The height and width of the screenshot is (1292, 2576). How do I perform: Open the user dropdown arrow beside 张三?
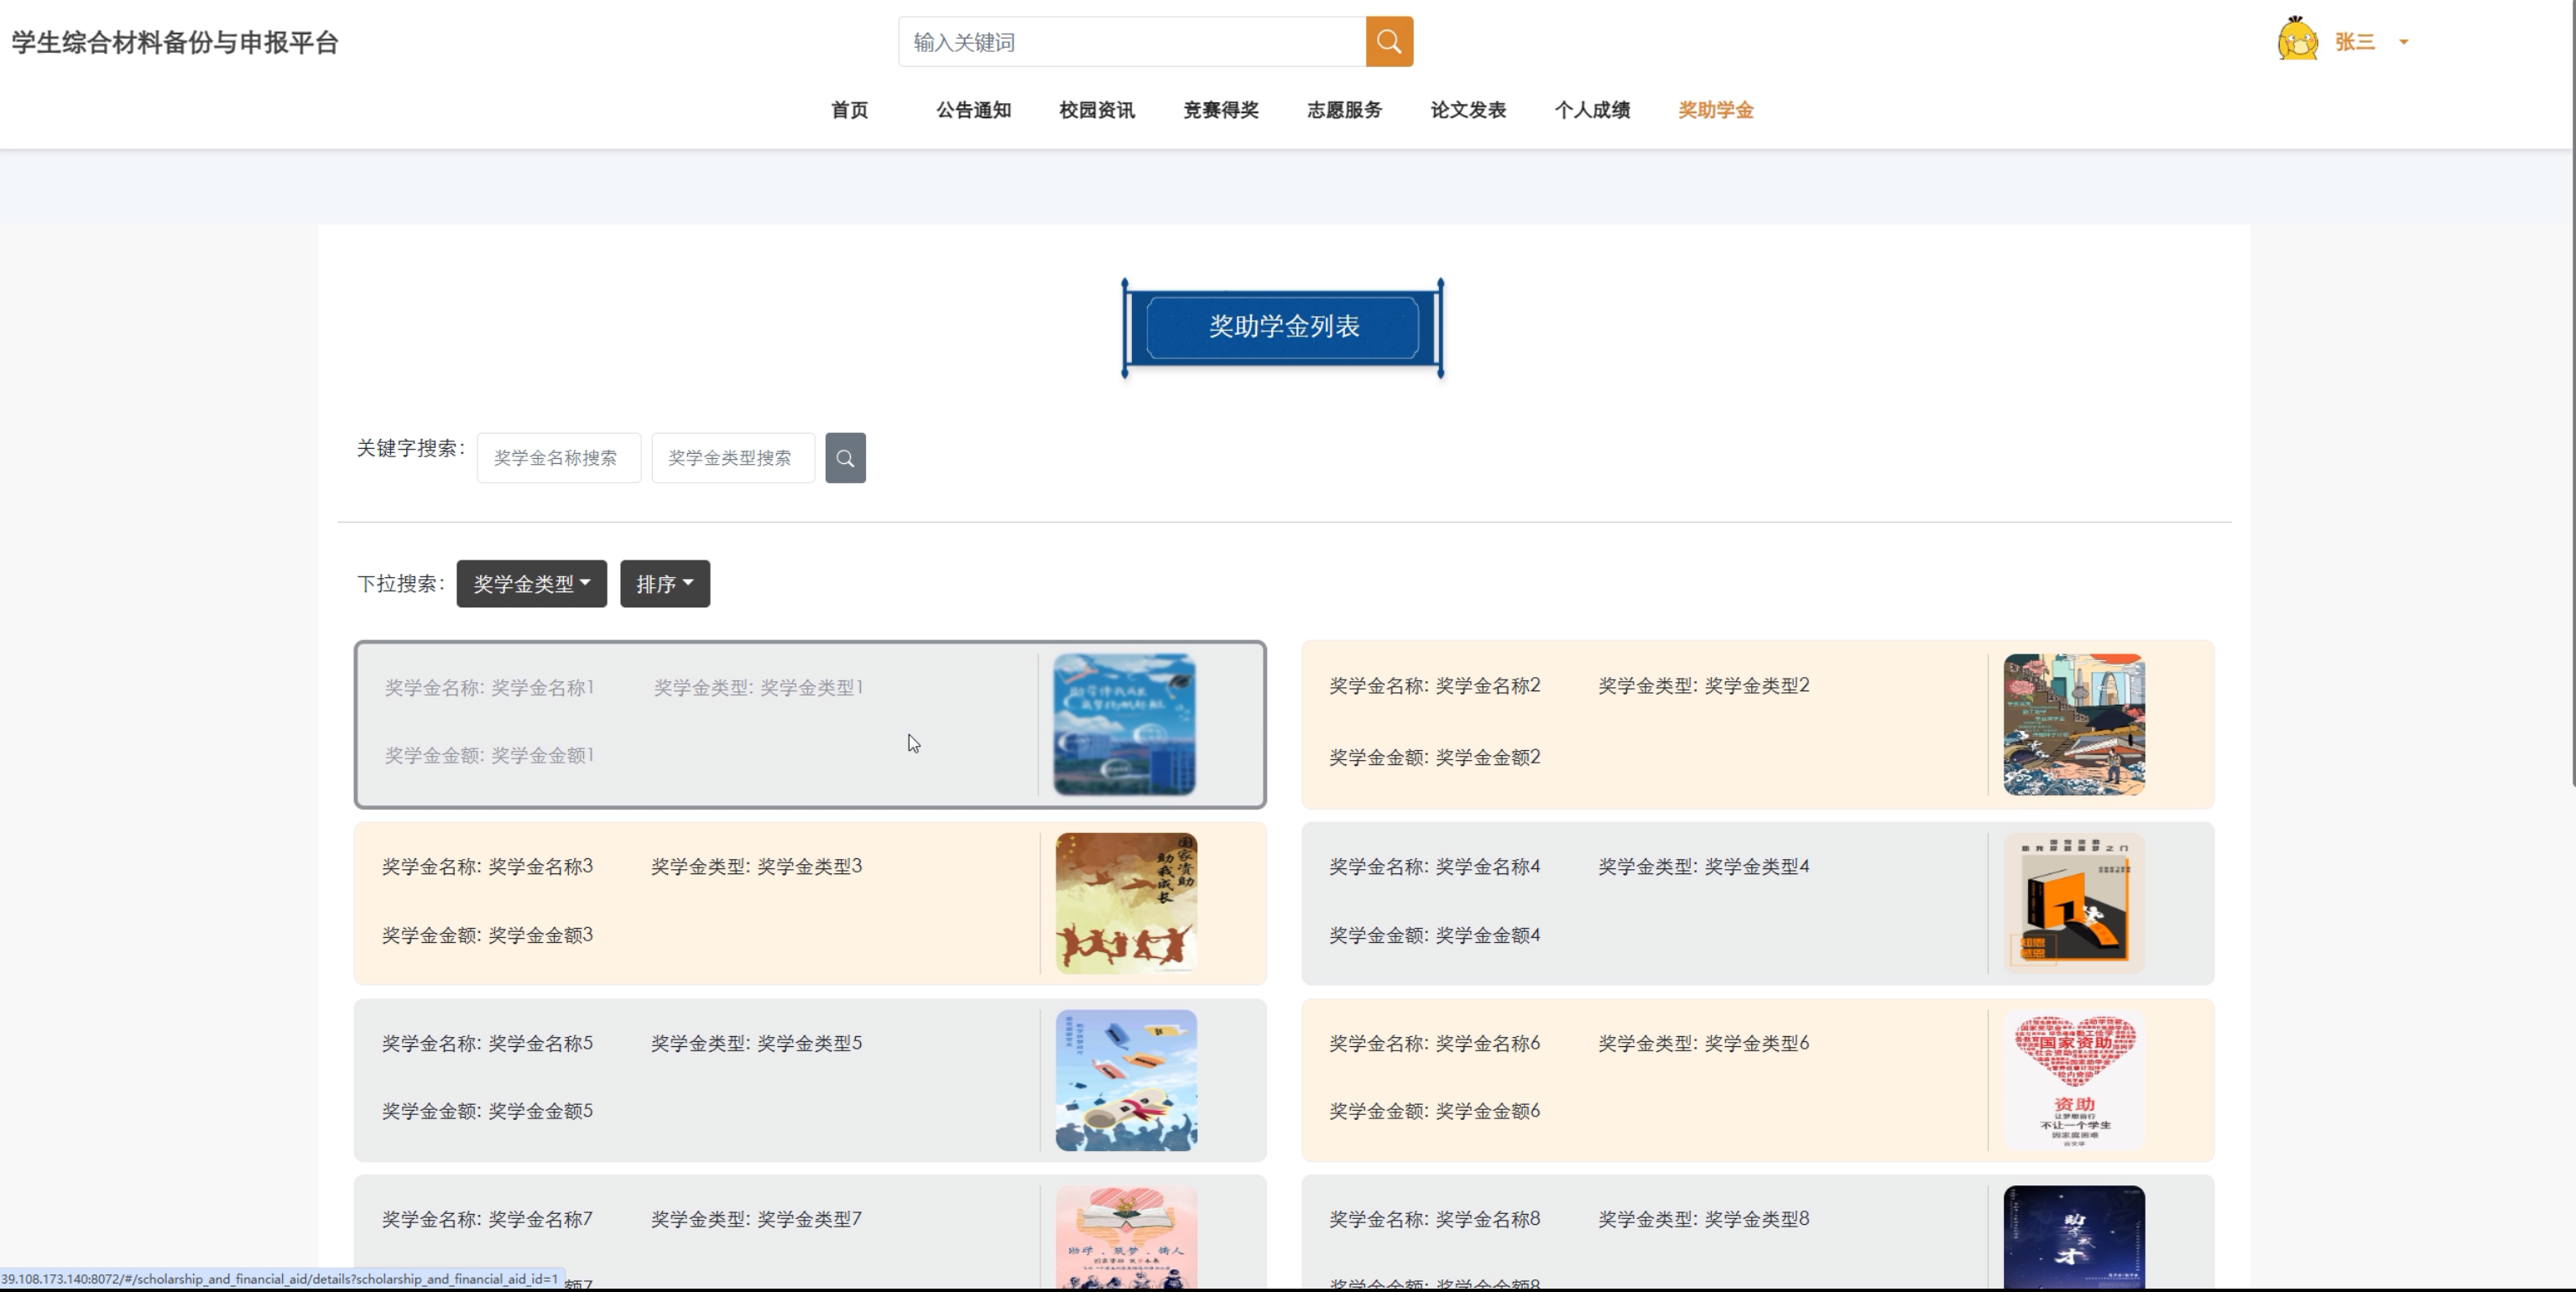pyautogui.click(x=2404, y=42)
